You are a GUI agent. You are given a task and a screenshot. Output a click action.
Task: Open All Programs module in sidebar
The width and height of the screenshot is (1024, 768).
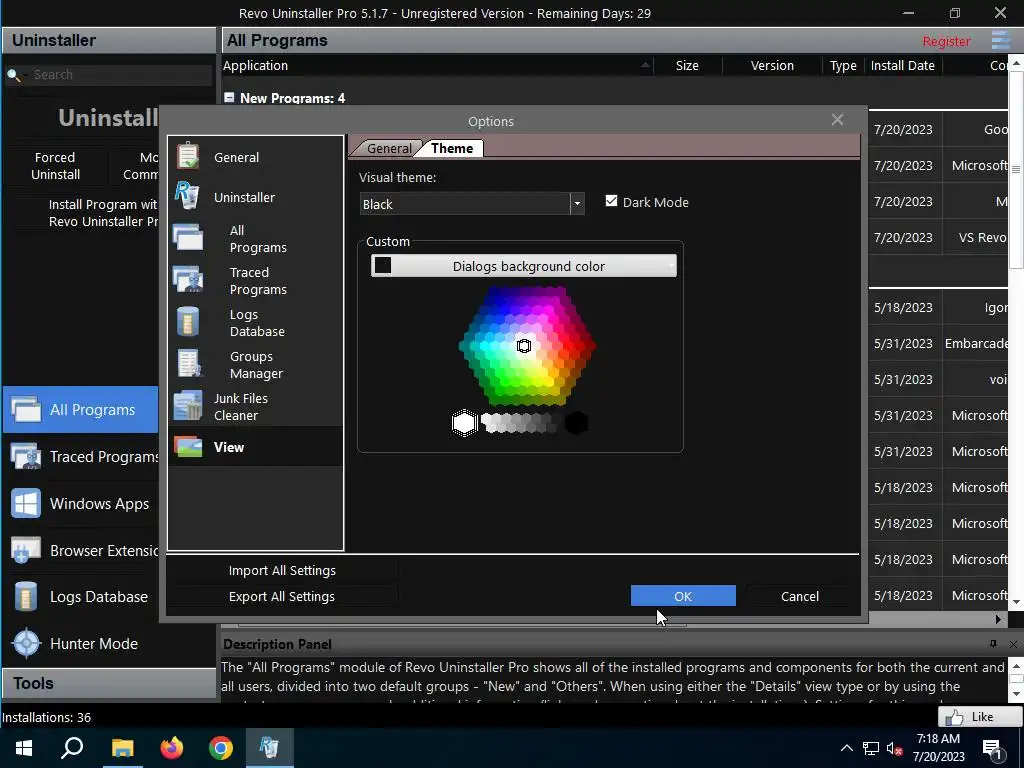pyautogui.click(x=81, y=410)
